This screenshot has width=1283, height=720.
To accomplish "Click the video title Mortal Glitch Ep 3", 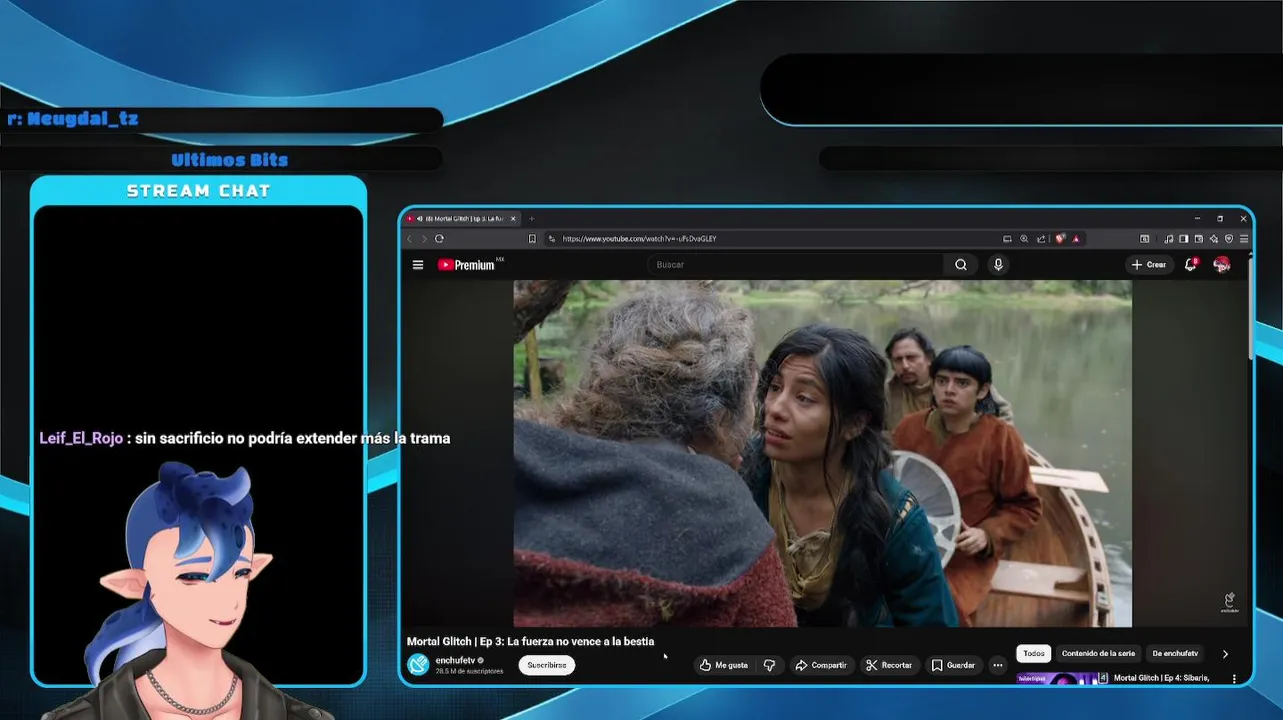I will [x=530, y=641].
